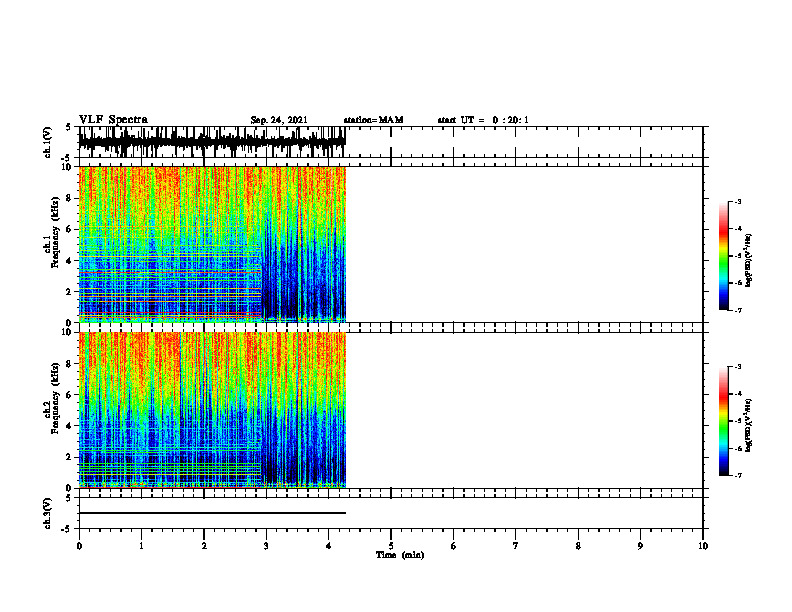Click the "-3" label on ch.2 colour bar
Viewport: 792px width, 612px height.
[738, 367]
